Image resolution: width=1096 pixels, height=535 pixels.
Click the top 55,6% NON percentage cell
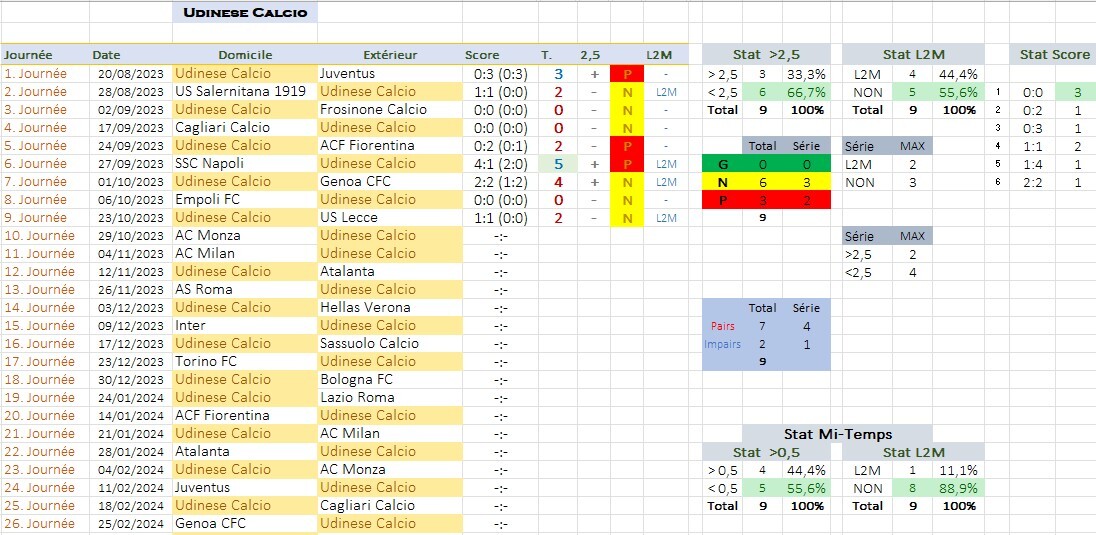tap(958, 92)
